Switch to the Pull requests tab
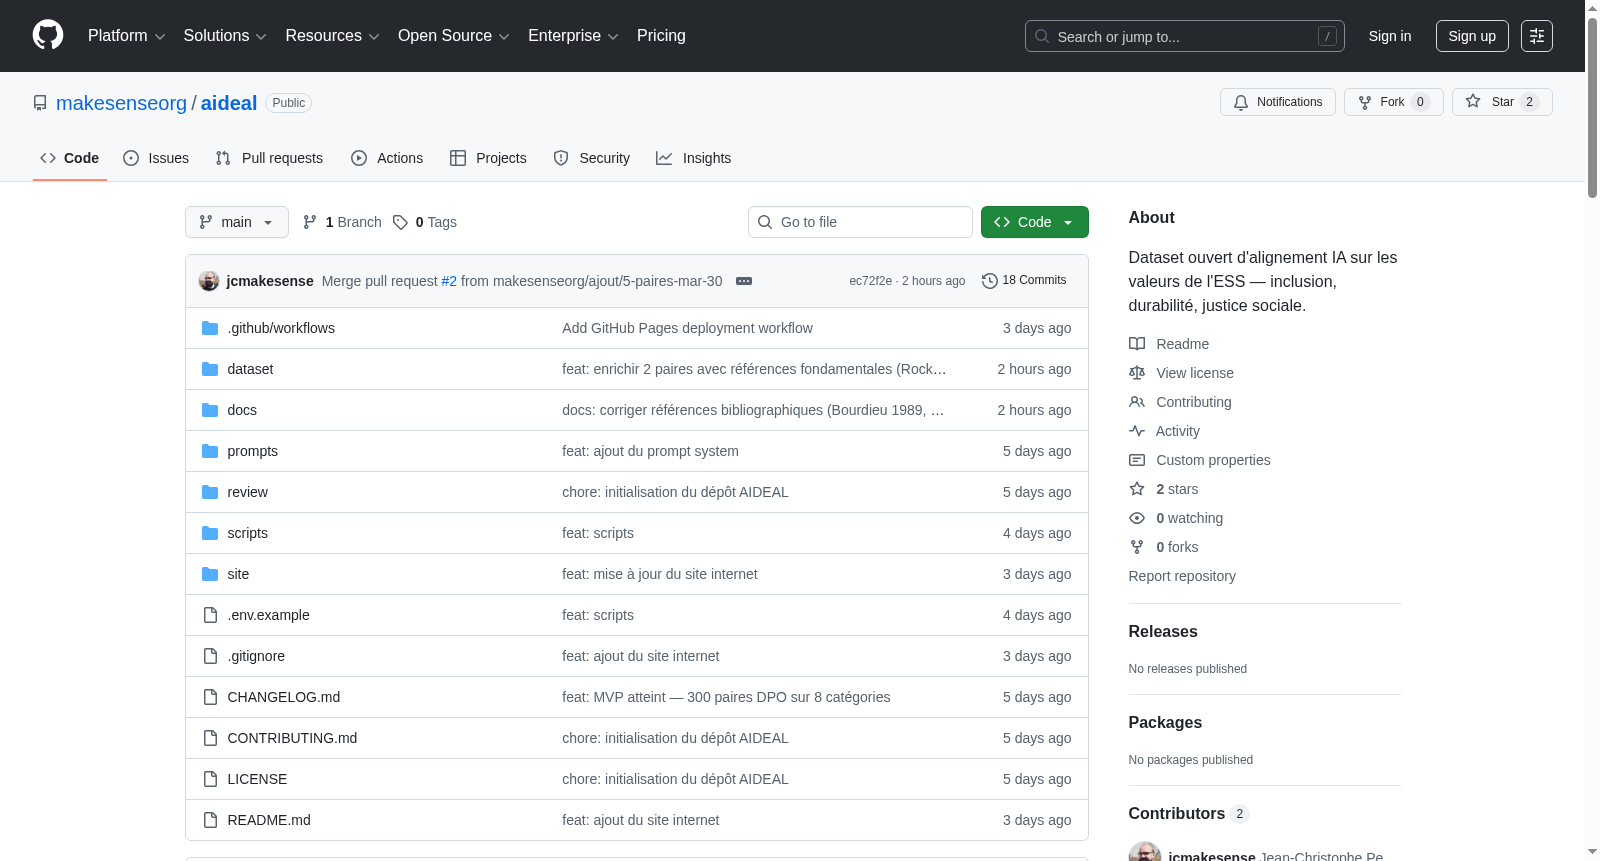1600x861 pixels. click(269, 158)
